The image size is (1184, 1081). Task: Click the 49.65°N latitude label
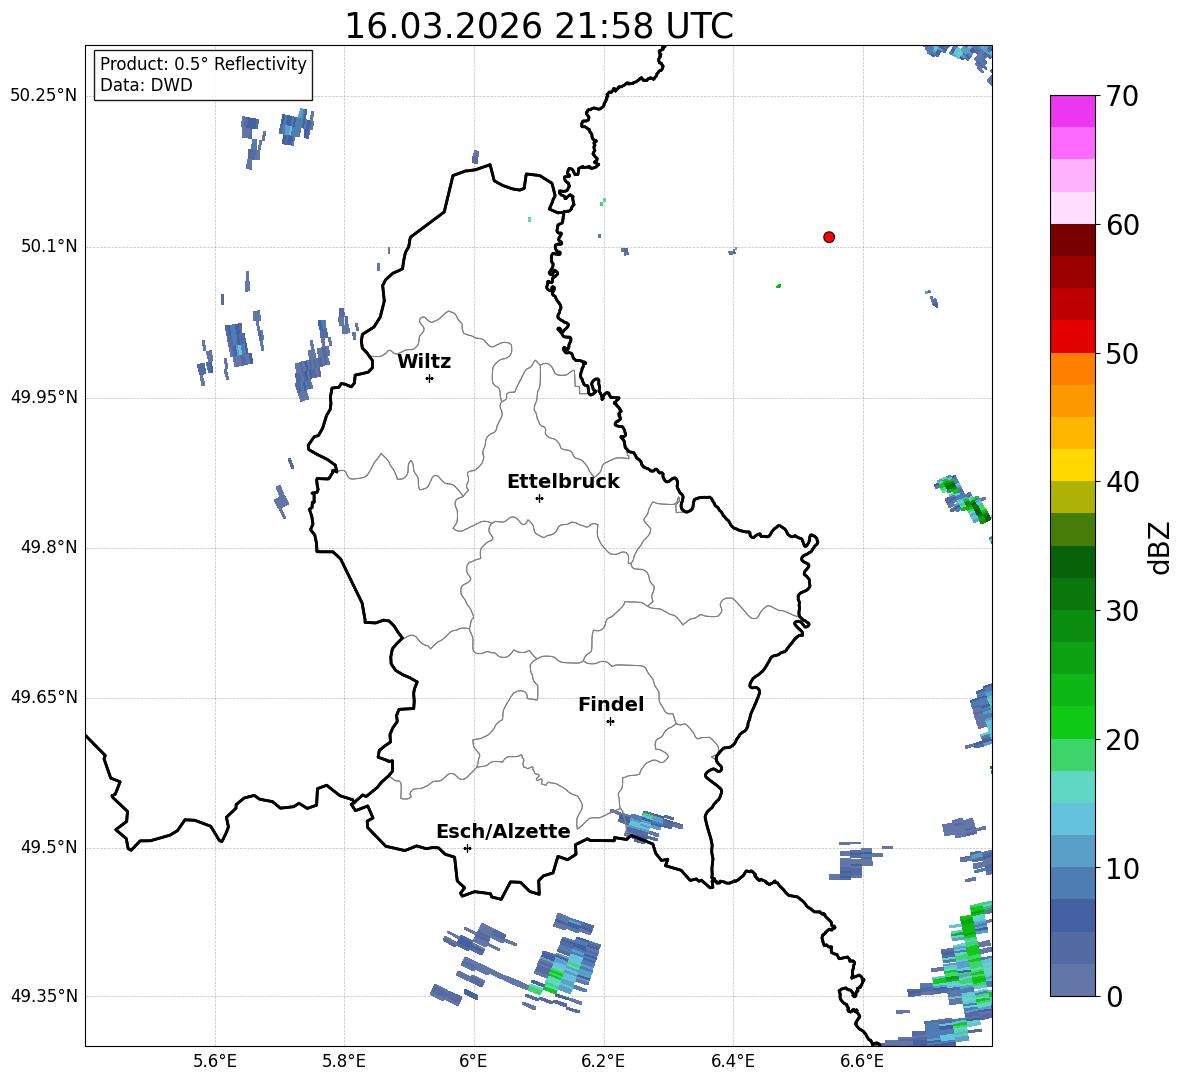pyautogui.click(x=43, y=697)
